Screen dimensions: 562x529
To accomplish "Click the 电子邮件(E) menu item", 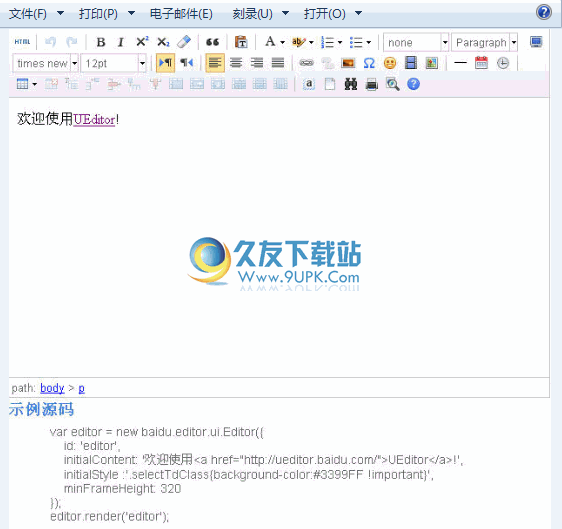I will click(x=181, y=14).
